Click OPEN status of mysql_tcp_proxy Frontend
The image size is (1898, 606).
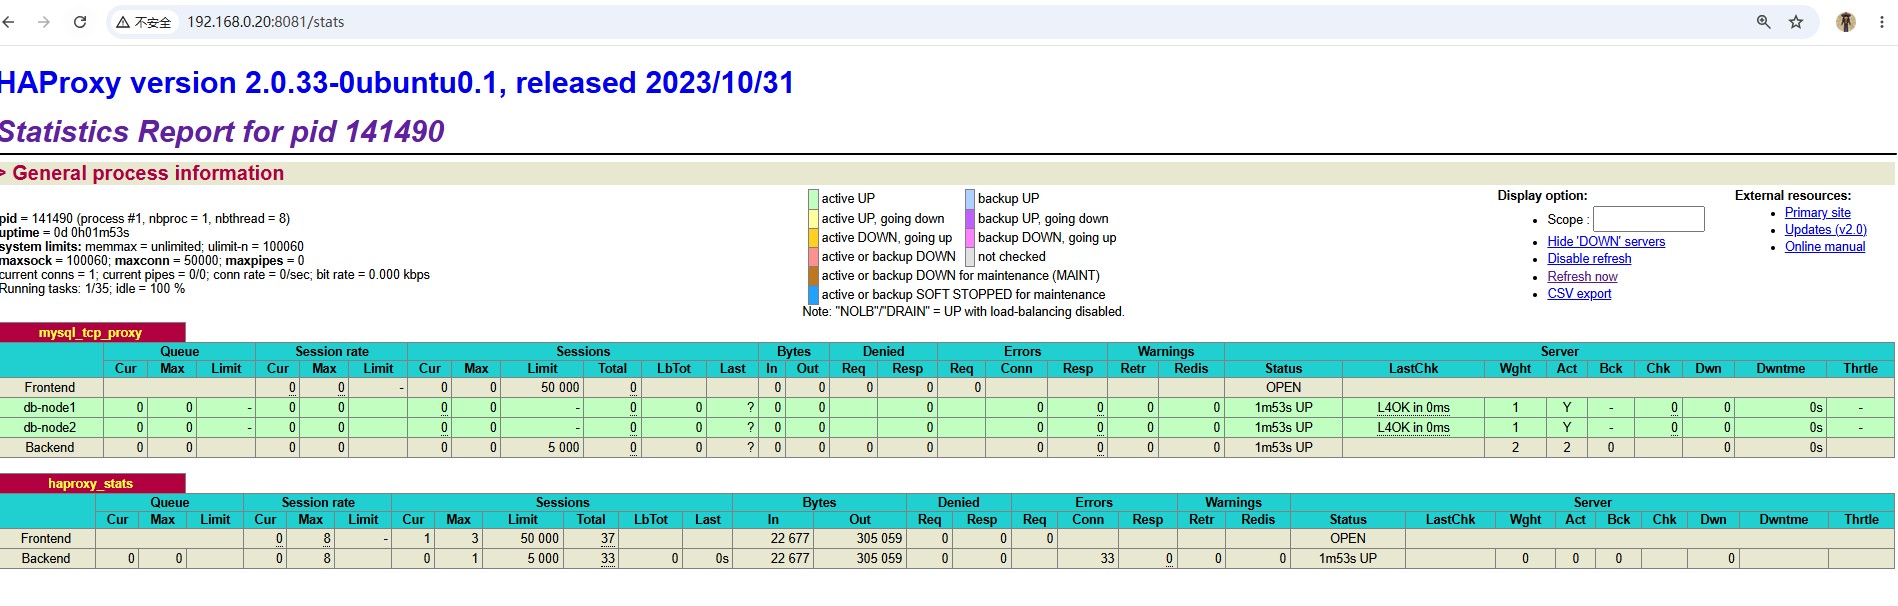pyautogui.click(x=1283, y=388)
